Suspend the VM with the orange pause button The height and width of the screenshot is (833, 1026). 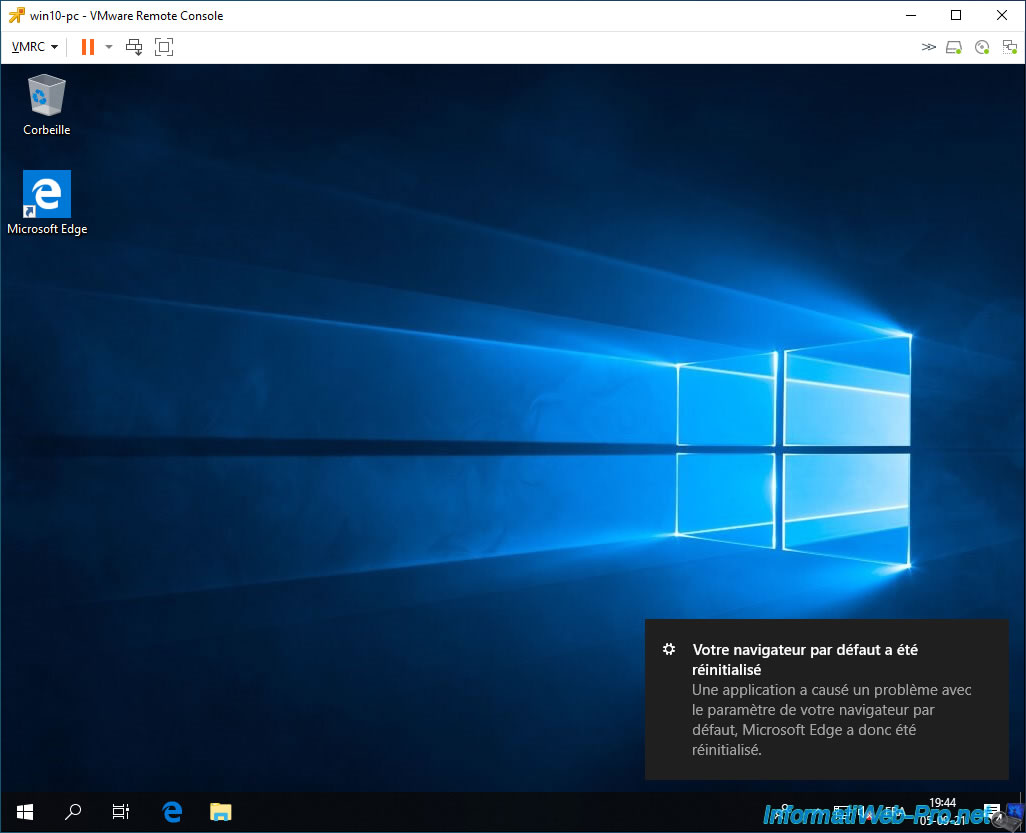click(x=88, y=47)
